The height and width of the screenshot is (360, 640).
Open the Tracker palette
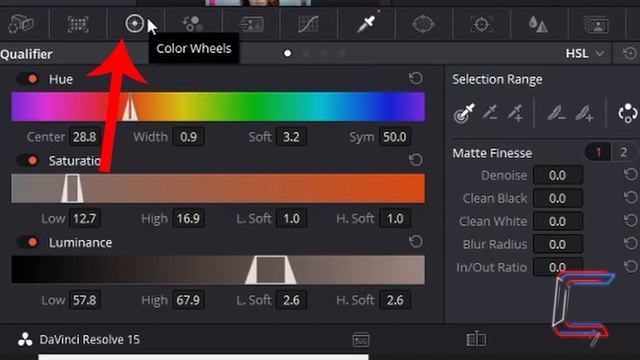(481, 24)
